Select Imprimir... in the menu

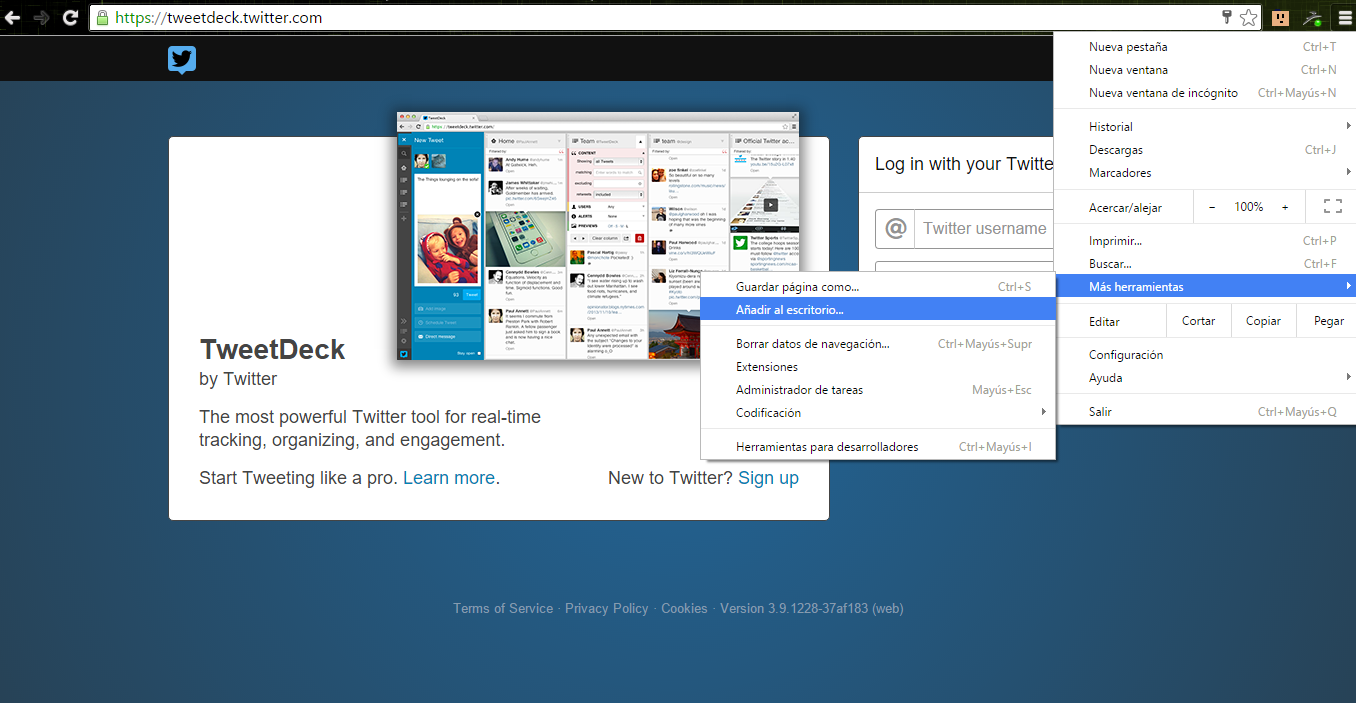pyautogui.click(x=1205, y=241)
